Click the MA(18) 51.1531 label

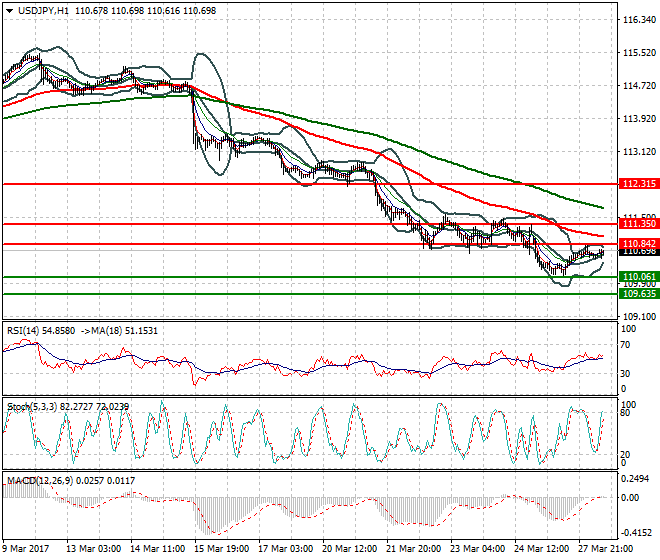(x=122, y=331)
